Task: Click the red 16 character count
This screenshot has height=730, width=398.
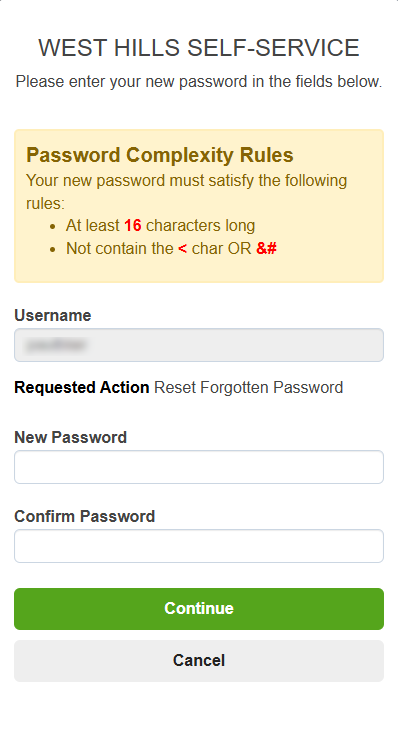Action: point(133,225)
